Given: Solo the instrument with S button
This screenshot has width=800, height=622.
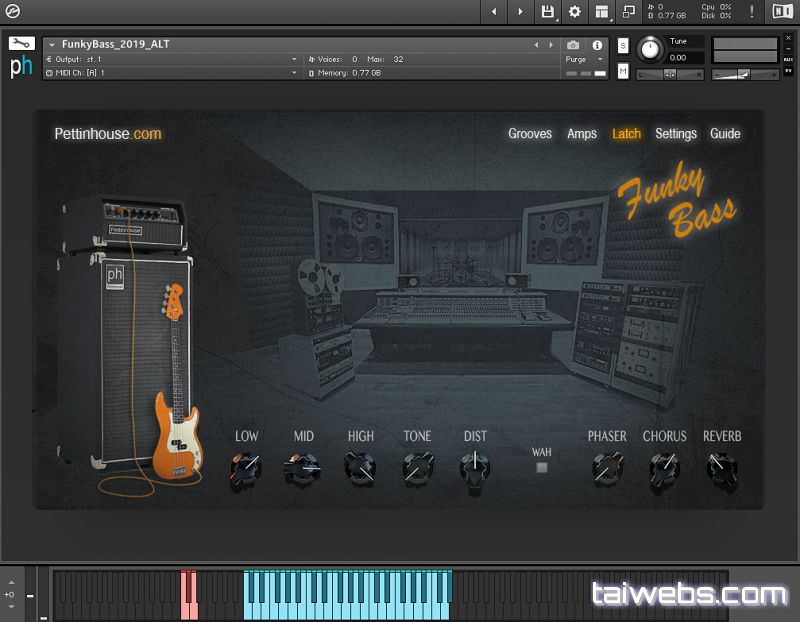Looking at the screenshot, I should click(x=623, y=46).
